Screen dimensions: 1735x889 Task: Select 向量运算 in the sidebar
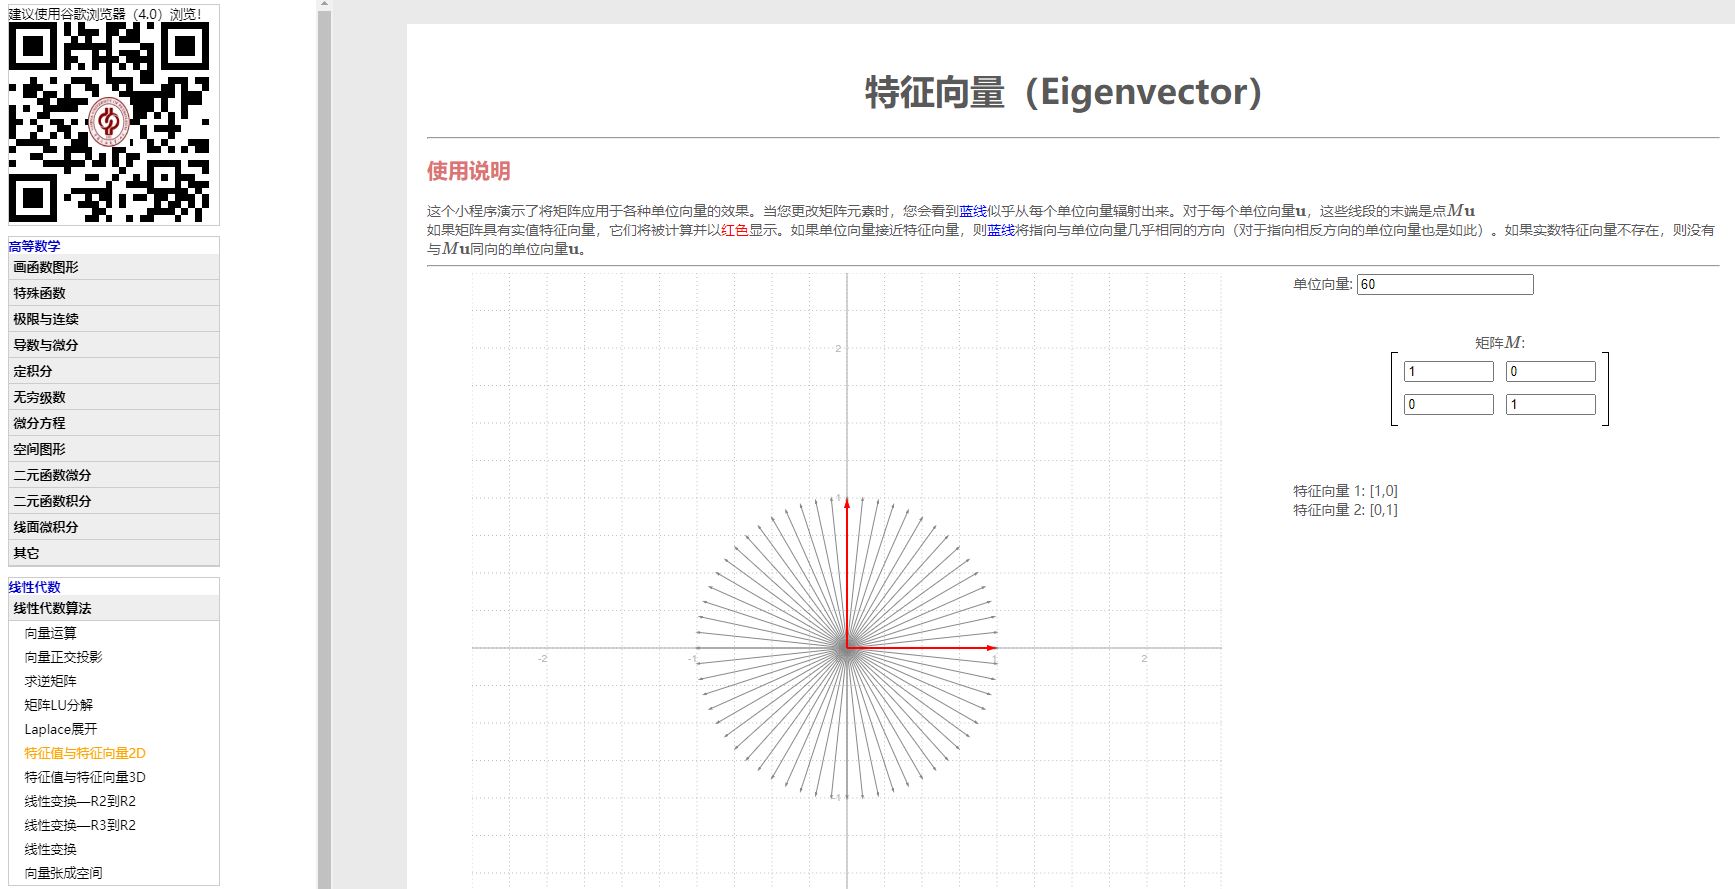[x=50, y=633]
